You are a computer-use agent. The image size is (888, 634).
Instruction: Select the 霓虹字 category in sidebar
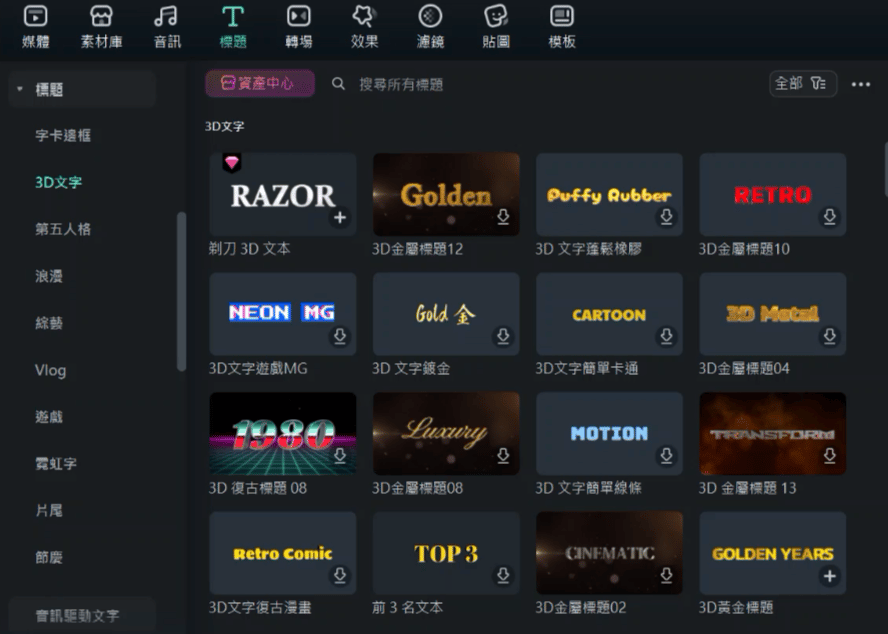click(x=56, y=464)
